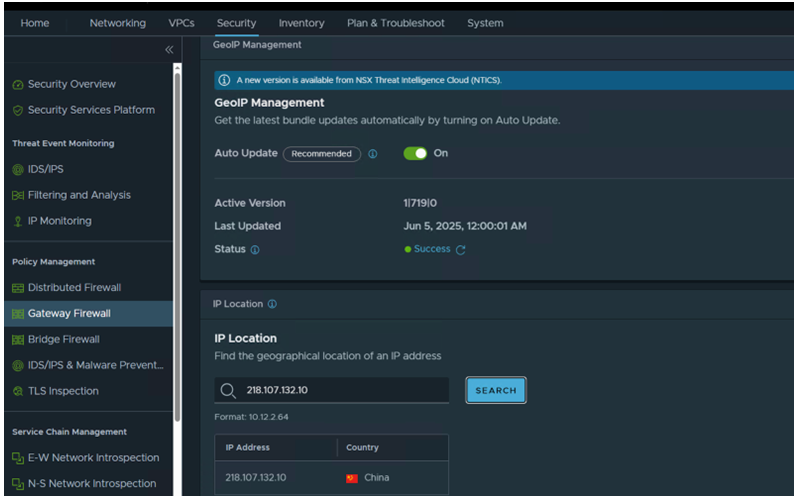Click the left sidebar vertical scrollbar

click(x=178, y=250)
